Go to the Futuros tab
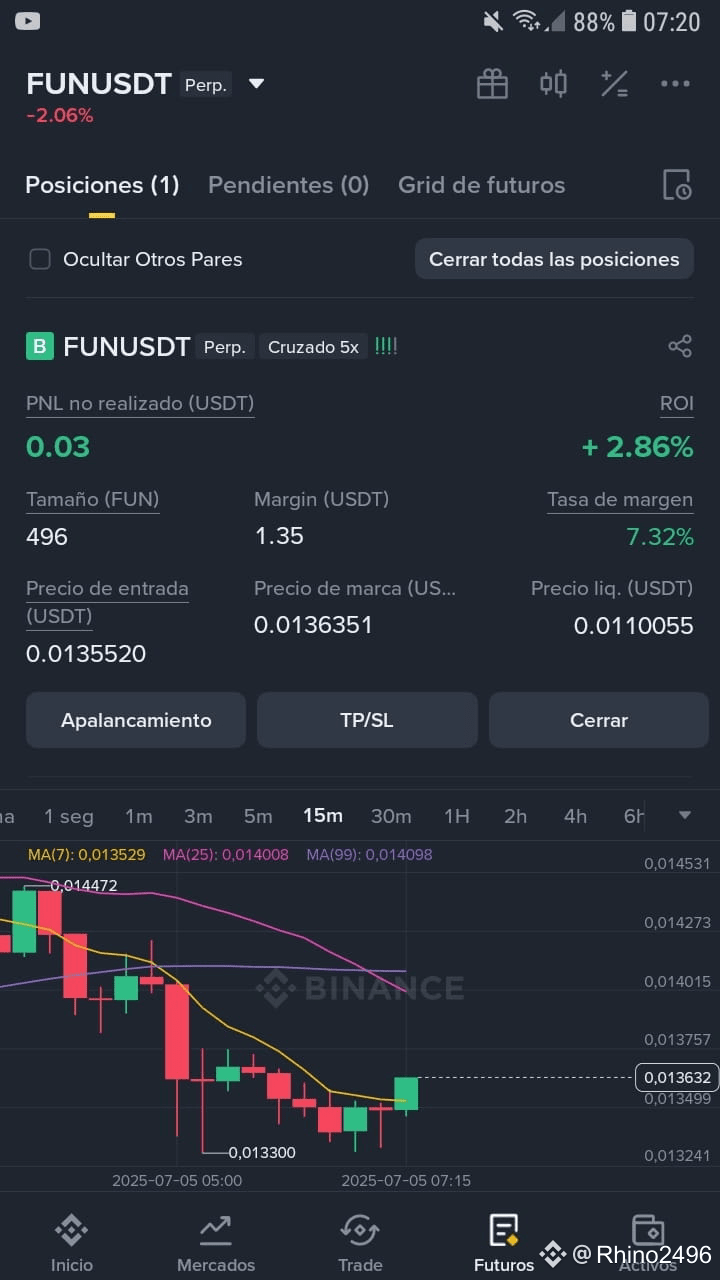This screenshot has width=720, height=1280. [x=504, y=1243]
